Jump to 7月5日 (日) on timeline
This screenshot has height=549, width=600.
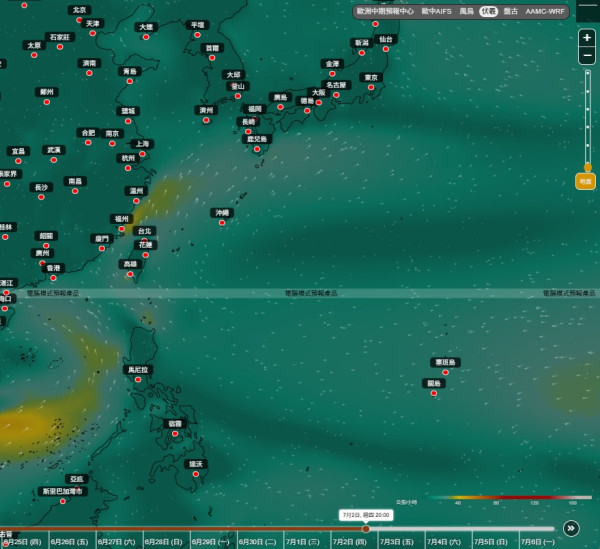tap(491, 542)
